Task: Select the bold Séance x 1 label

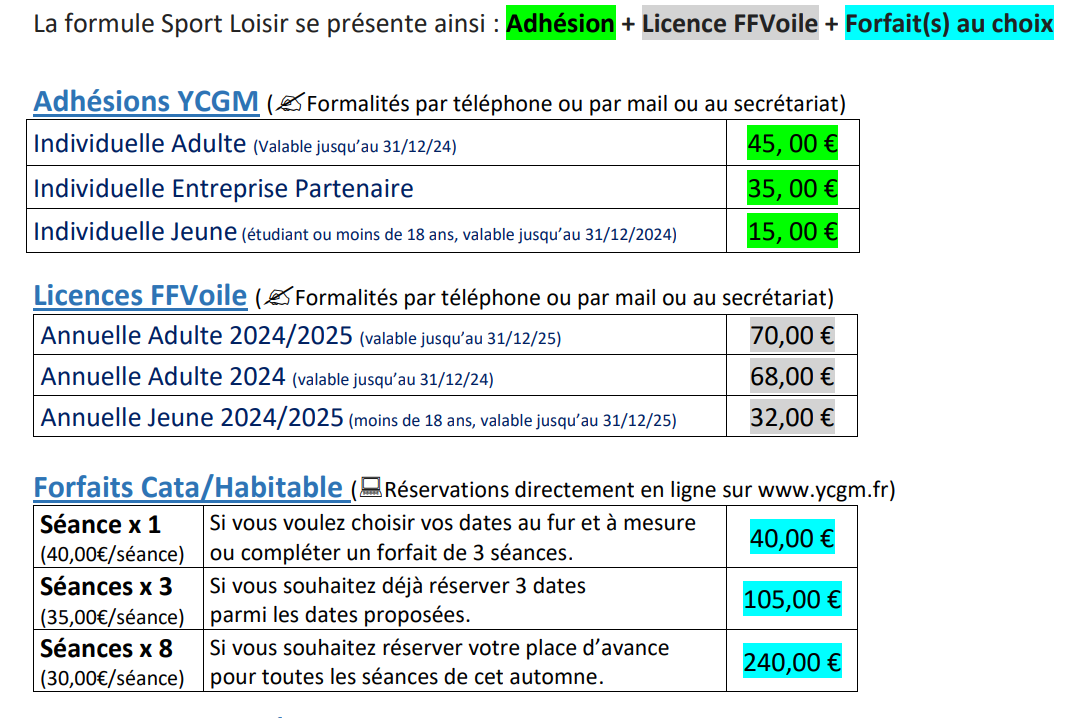Action: click(x=100, y=524)
